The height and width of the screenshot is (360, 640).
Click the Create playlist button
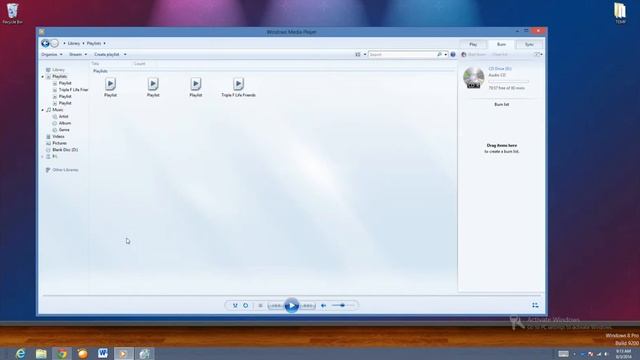[107, 54]
